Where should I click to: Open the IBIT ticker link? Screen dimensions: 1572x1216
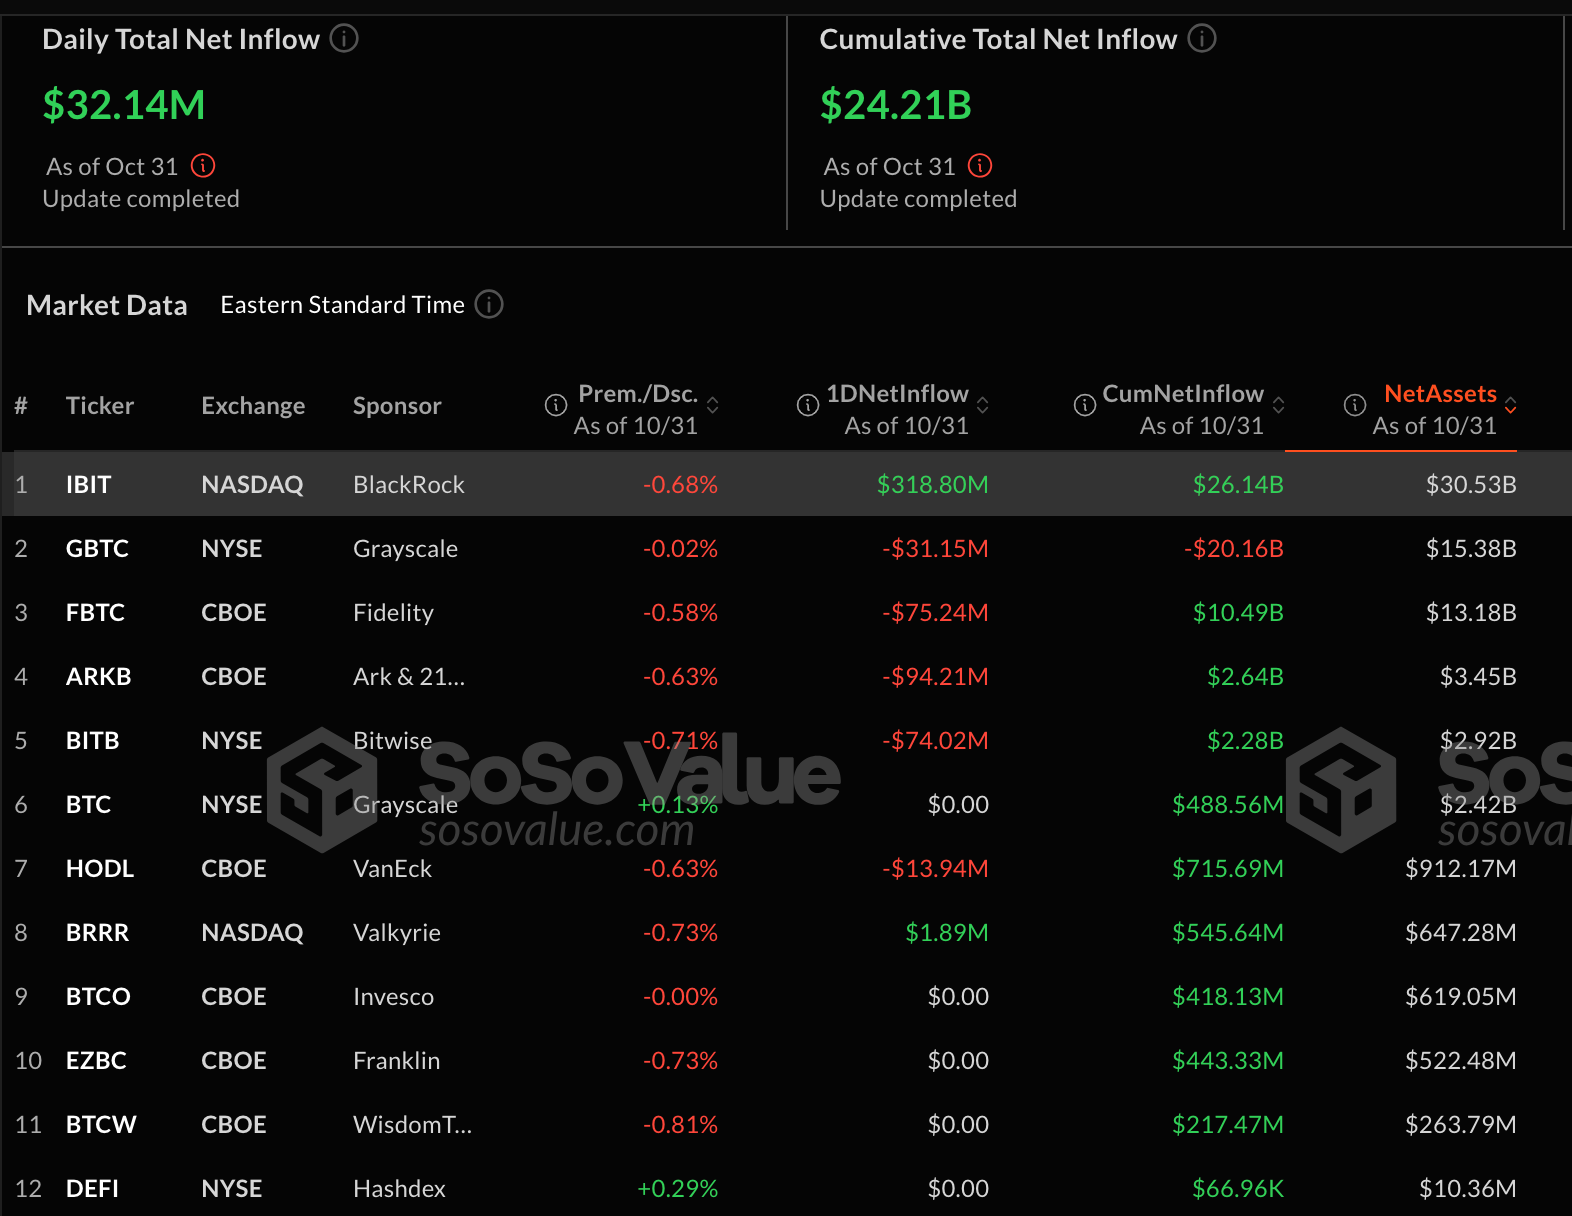tap(88, 484)
